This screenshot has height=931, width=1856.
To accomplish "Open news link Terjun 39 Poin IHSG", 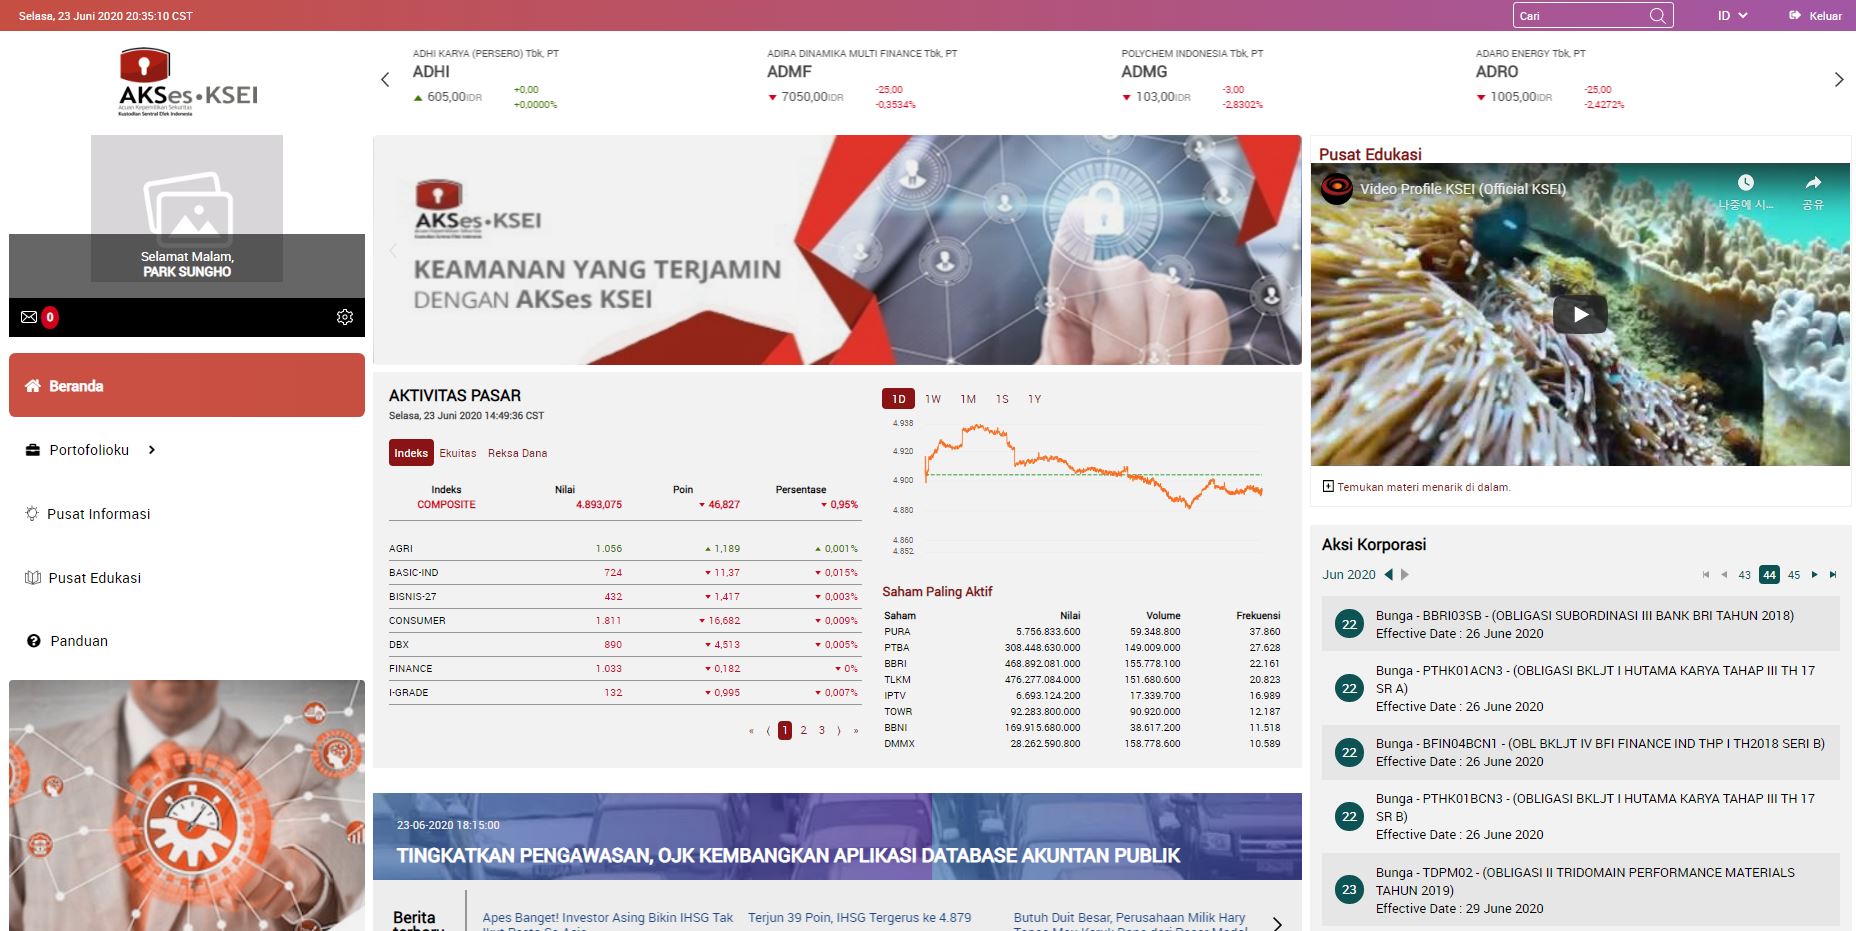I will pos(859,917).
